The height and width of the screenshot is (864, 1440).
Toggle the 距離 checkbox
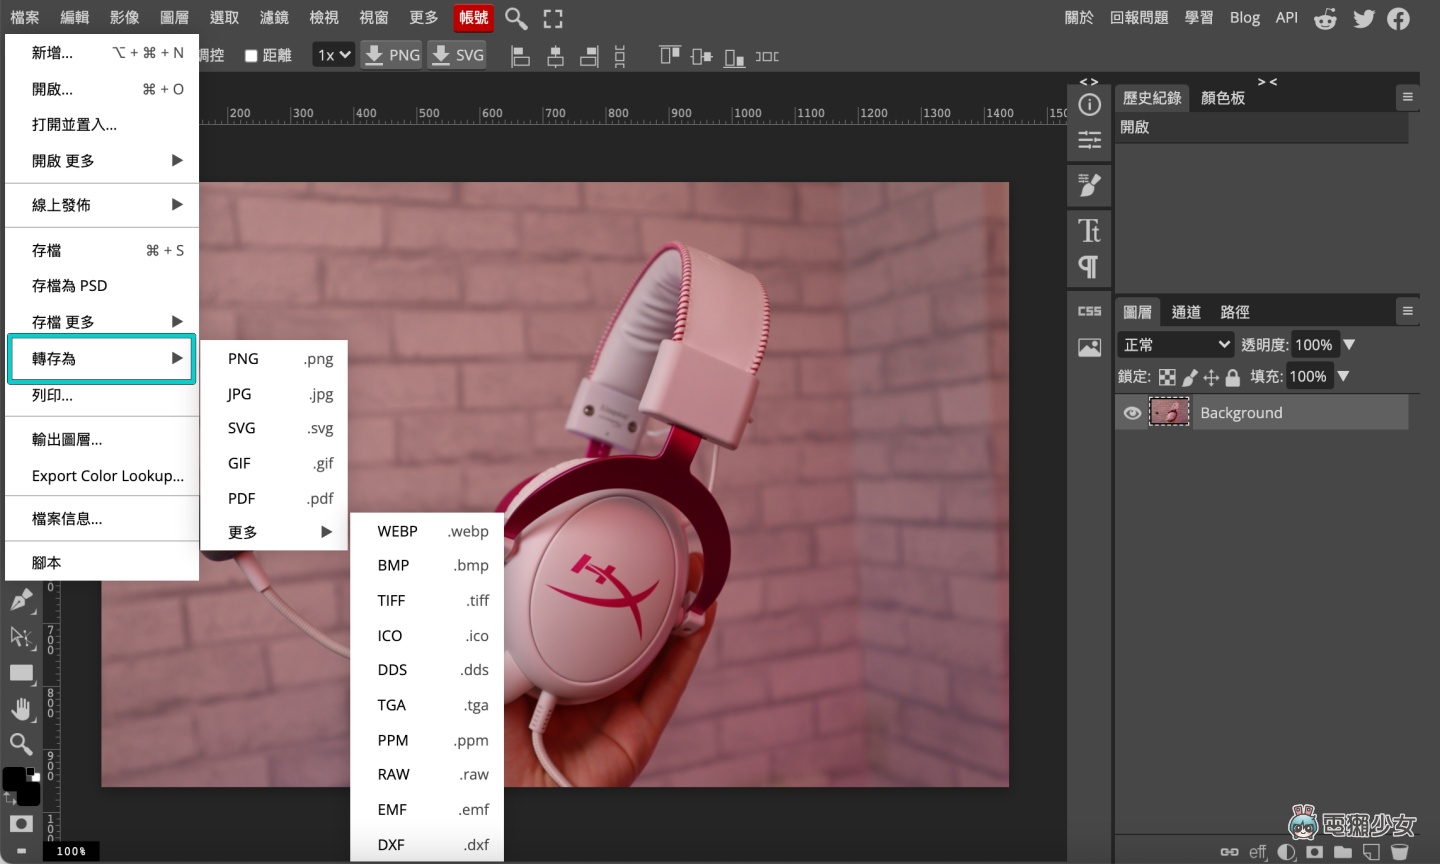tap(252, 56)
